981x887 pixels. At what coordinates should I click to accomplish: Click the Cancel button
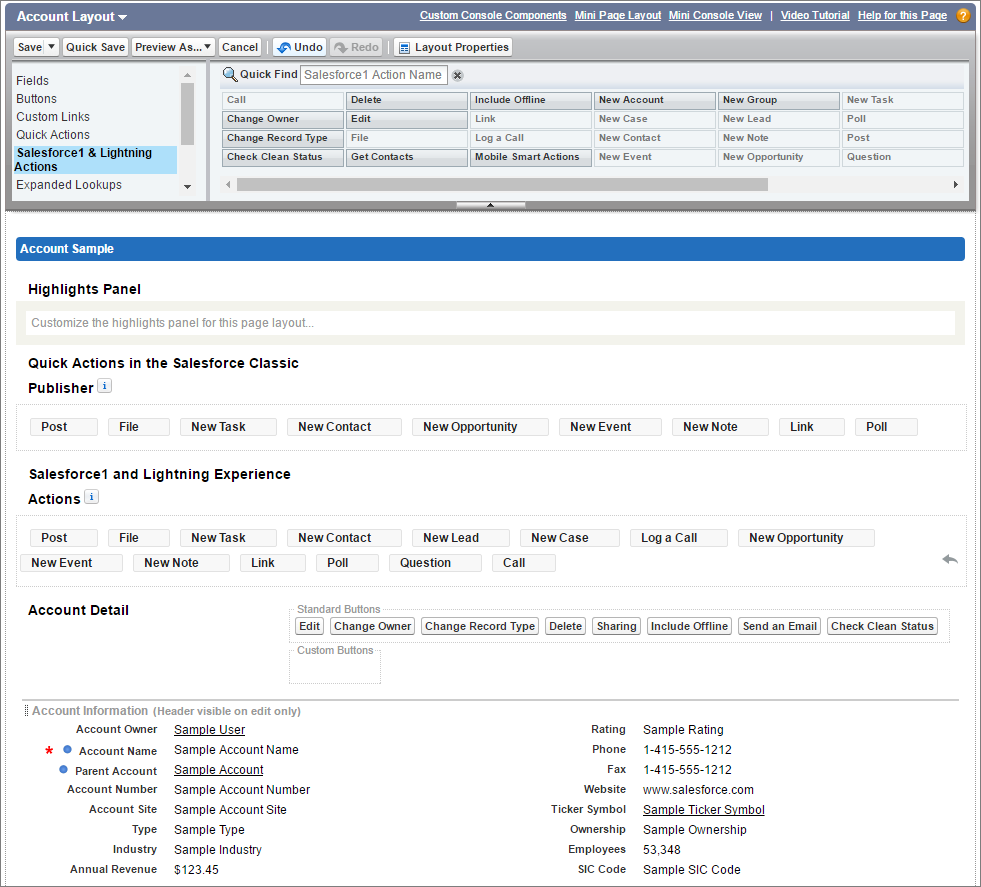tap(240, 47)
